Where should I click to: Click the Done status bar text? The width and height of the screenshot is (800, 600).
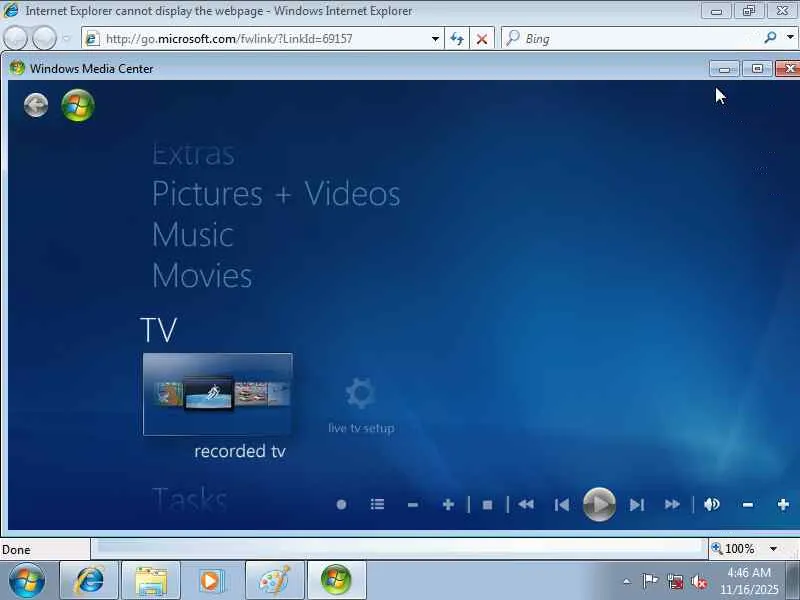(16, 549)
